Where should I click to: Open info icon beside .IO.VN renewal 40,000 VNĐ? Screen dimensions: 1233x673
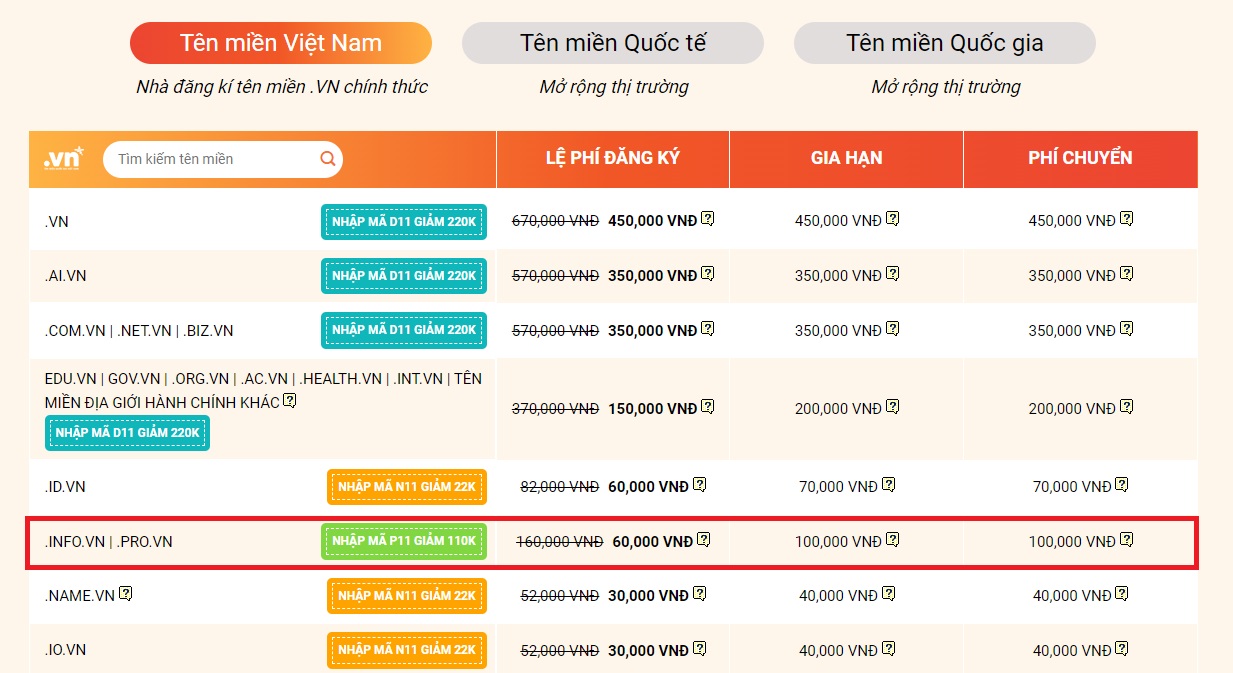tap(889, 648)
